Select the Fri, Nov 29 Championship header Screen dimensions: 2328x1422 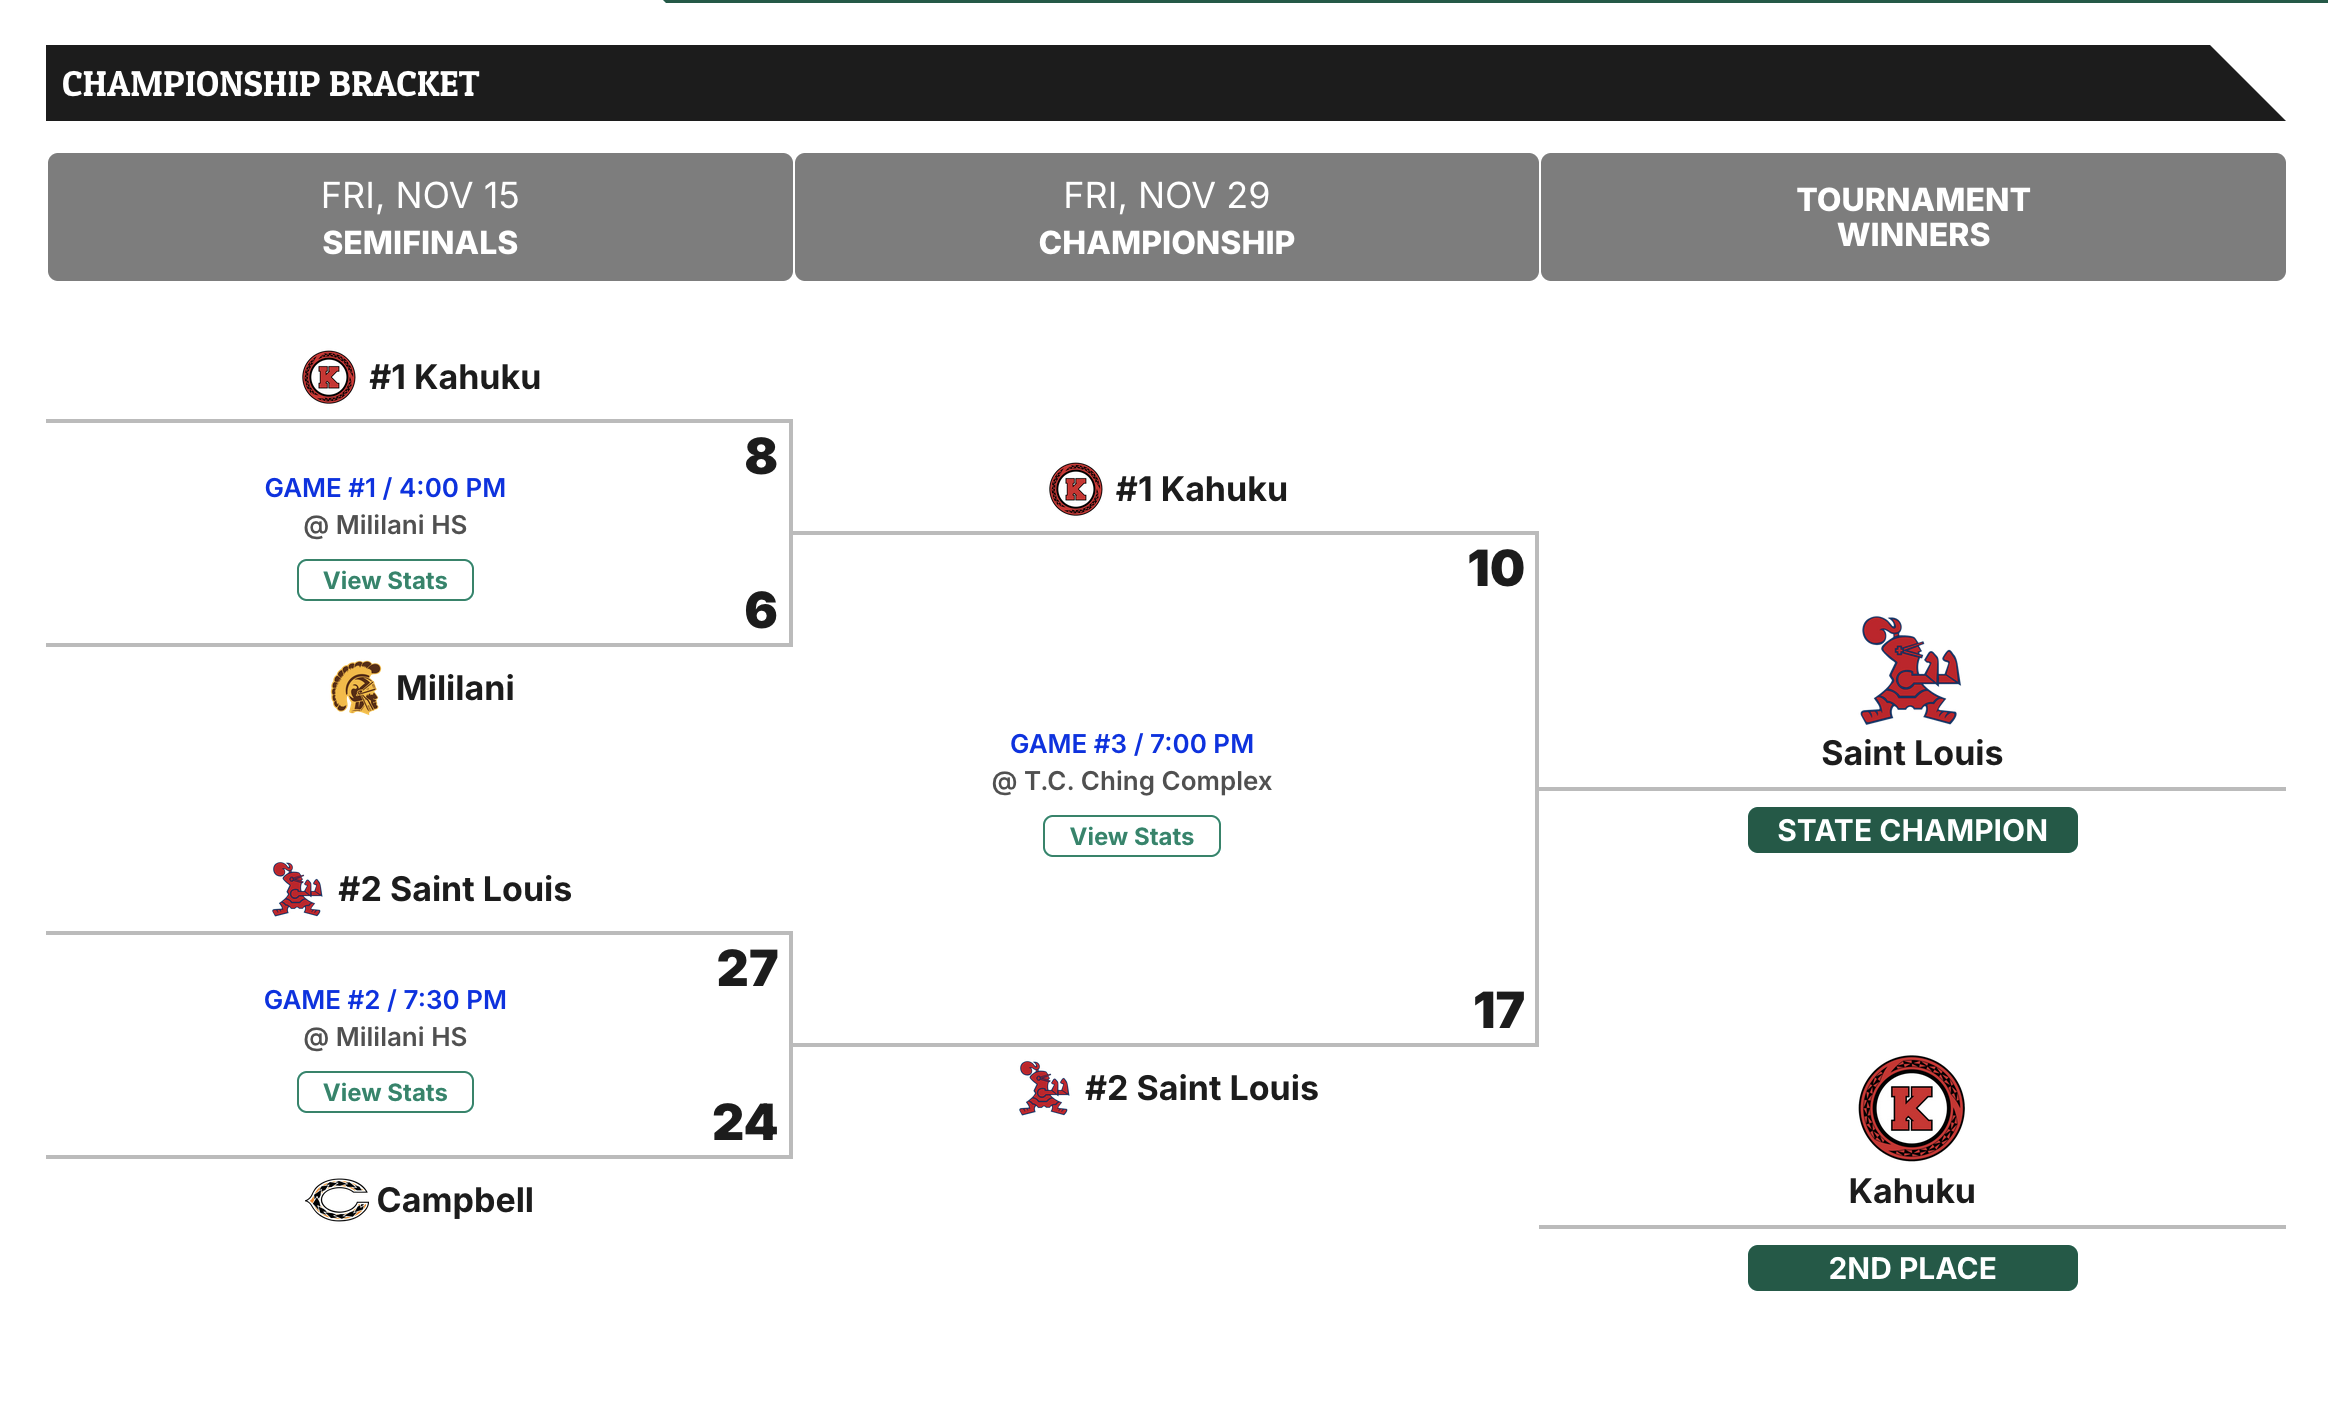[x=1166, y=217]
